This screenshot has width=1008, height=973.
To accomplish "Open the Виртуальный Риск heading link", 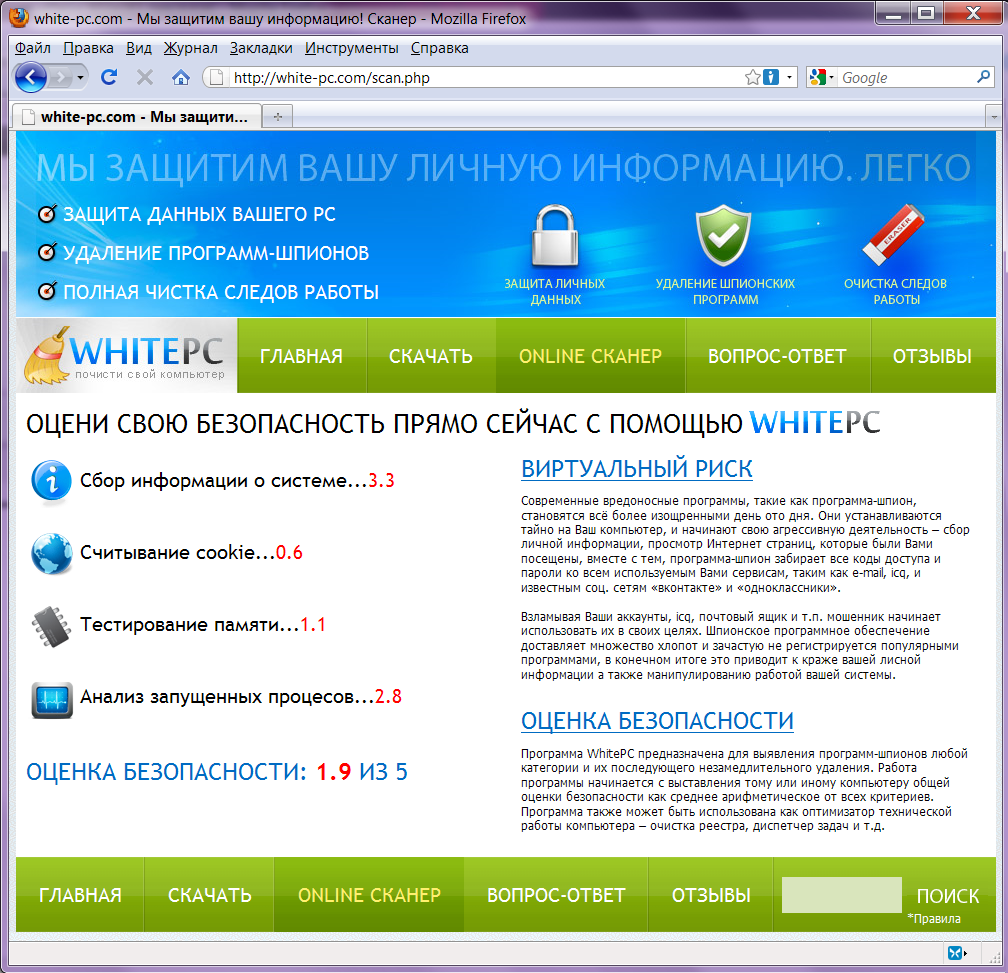I will pyautogui.click(x=636, y=469).
